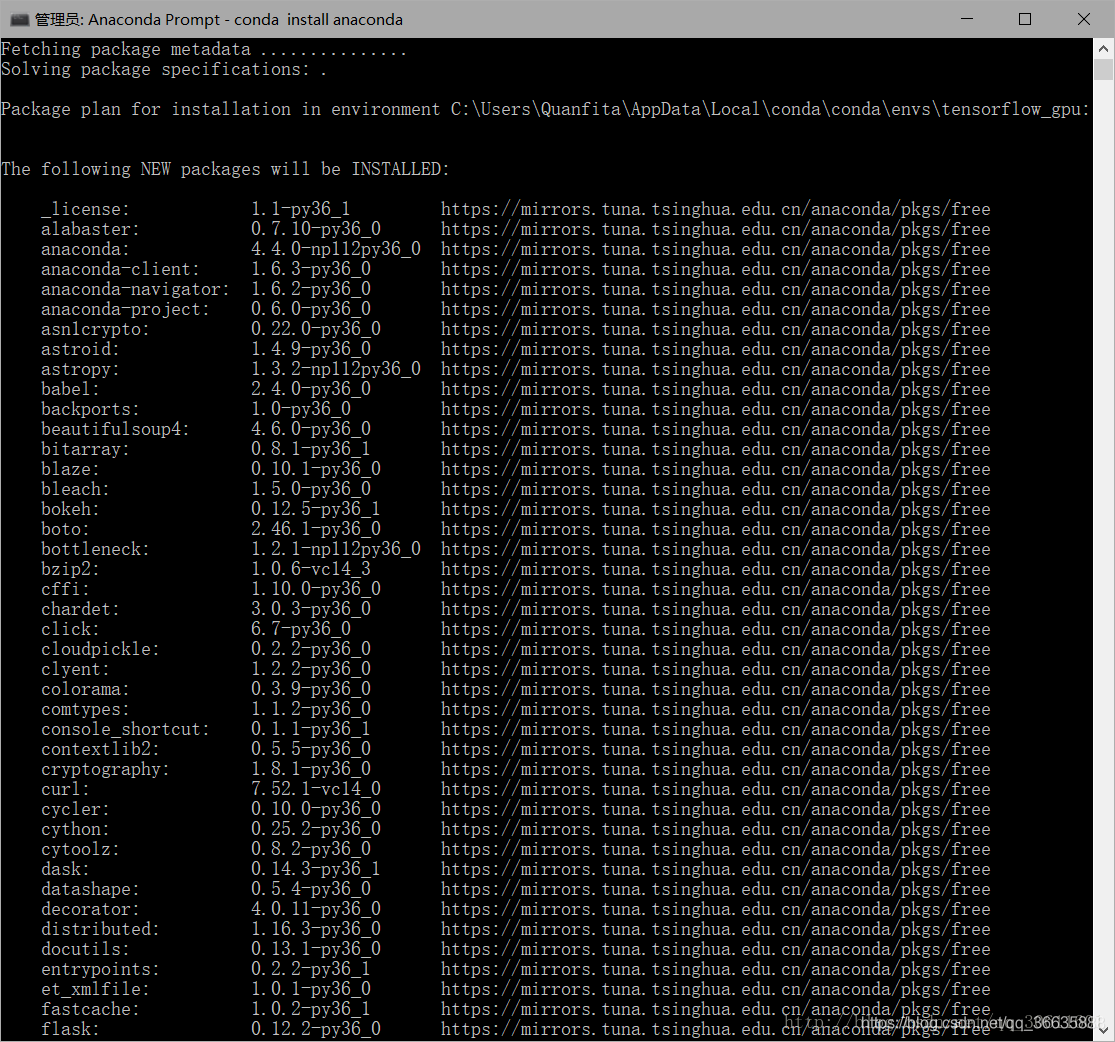Screen dimensions: 1115x1042
Task: Click the window title text
Action: (x=219, y=20)
